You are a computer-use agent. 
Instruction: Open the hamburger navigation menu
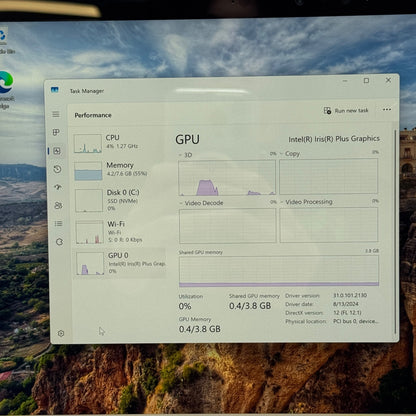[x=56, y=114]
